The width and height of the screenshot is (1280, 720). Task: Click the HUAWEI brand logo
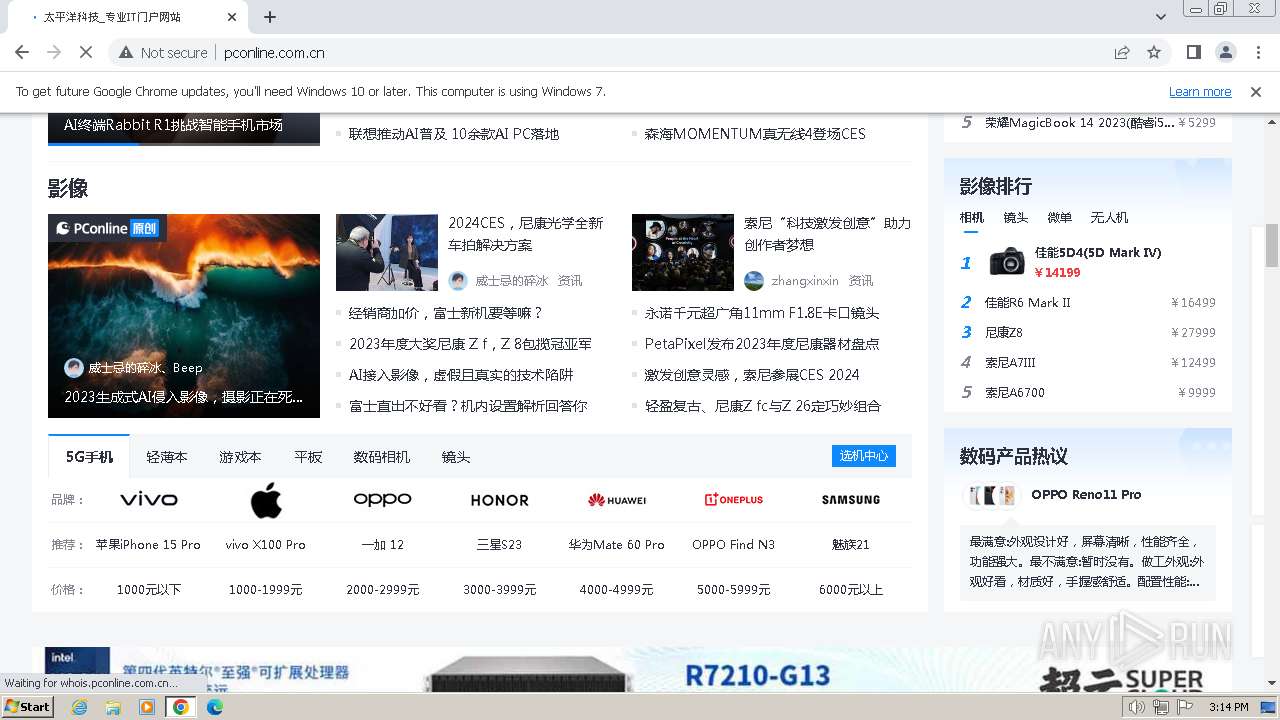(x=617, y=500)
